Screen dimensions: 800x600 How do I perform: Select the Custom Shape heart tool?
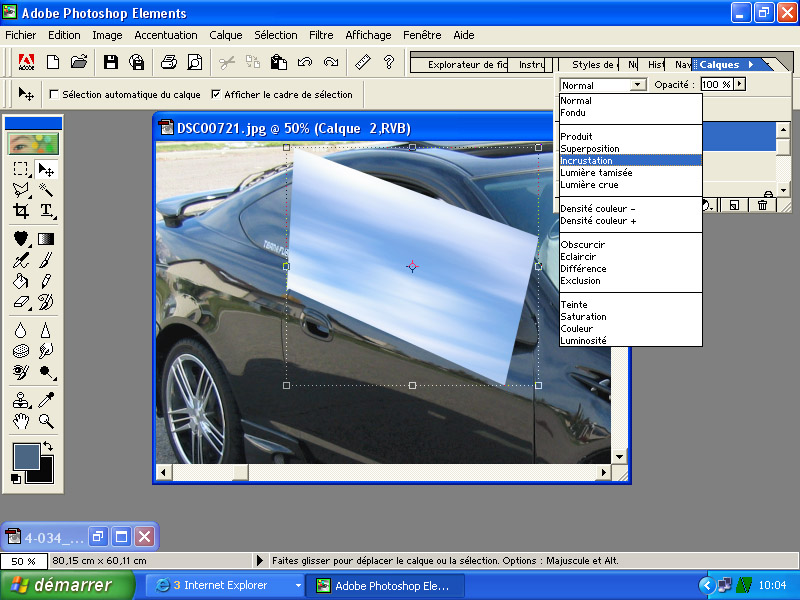click(20, 238)
